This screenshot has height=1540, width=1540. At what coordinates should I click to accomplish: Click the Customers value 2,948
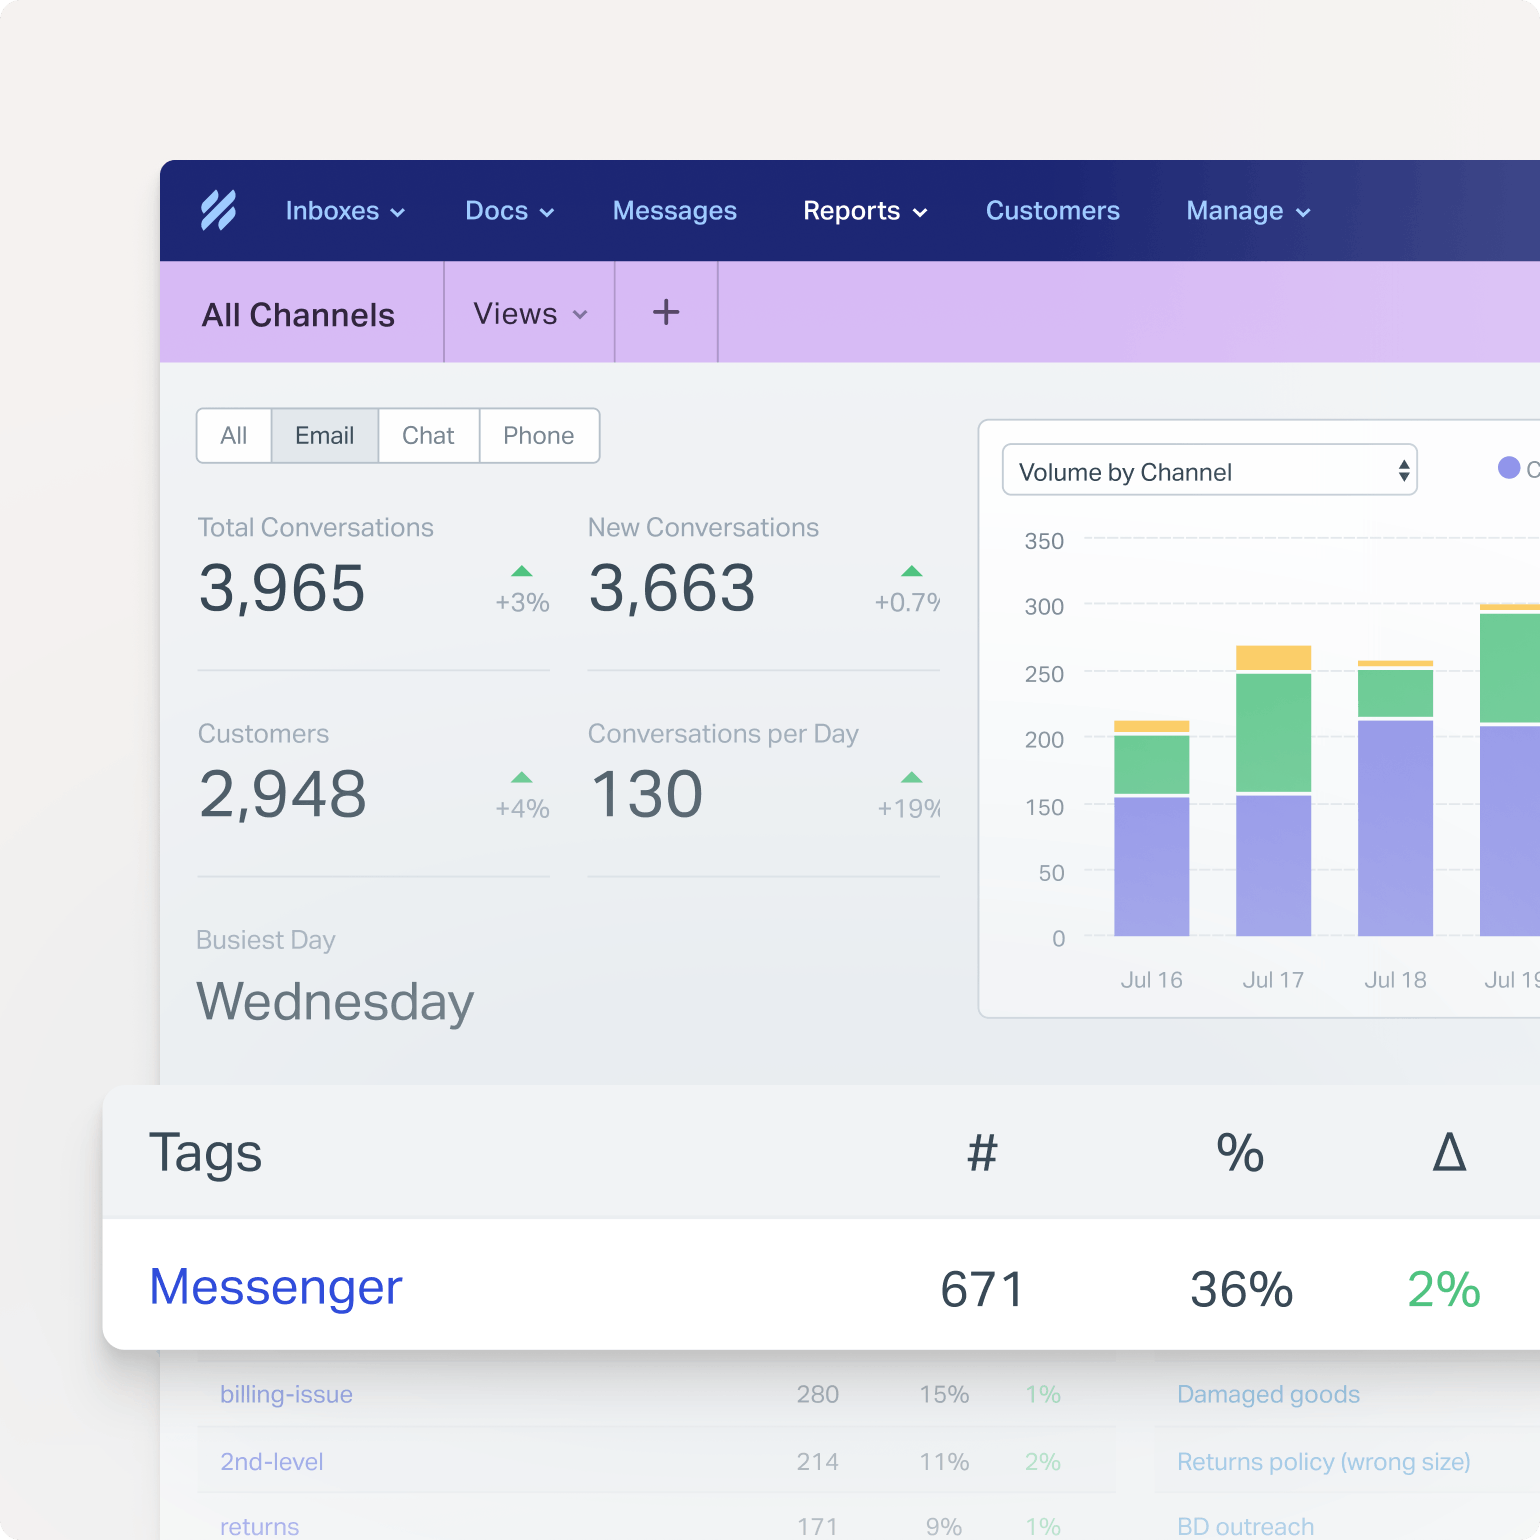pos(283,794)
